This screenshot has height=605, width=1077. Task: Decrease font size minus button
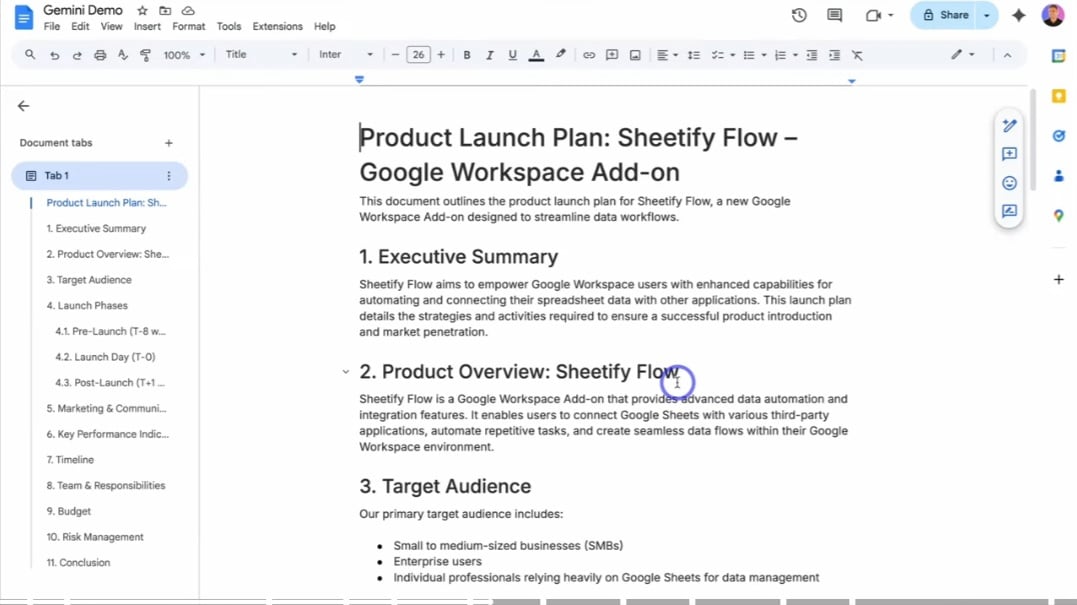coord(395,55)
